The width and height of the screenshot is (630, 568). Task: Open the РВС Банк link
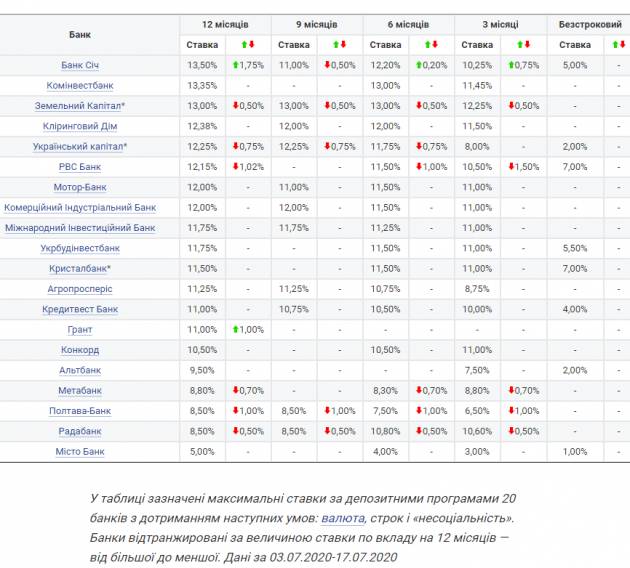click(x=80, y=167)
